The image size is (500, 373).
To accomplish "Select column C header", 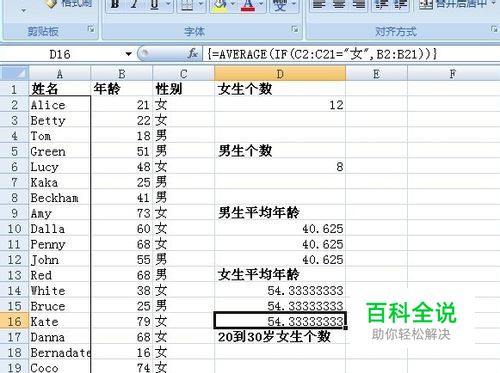I will (183, 74).
